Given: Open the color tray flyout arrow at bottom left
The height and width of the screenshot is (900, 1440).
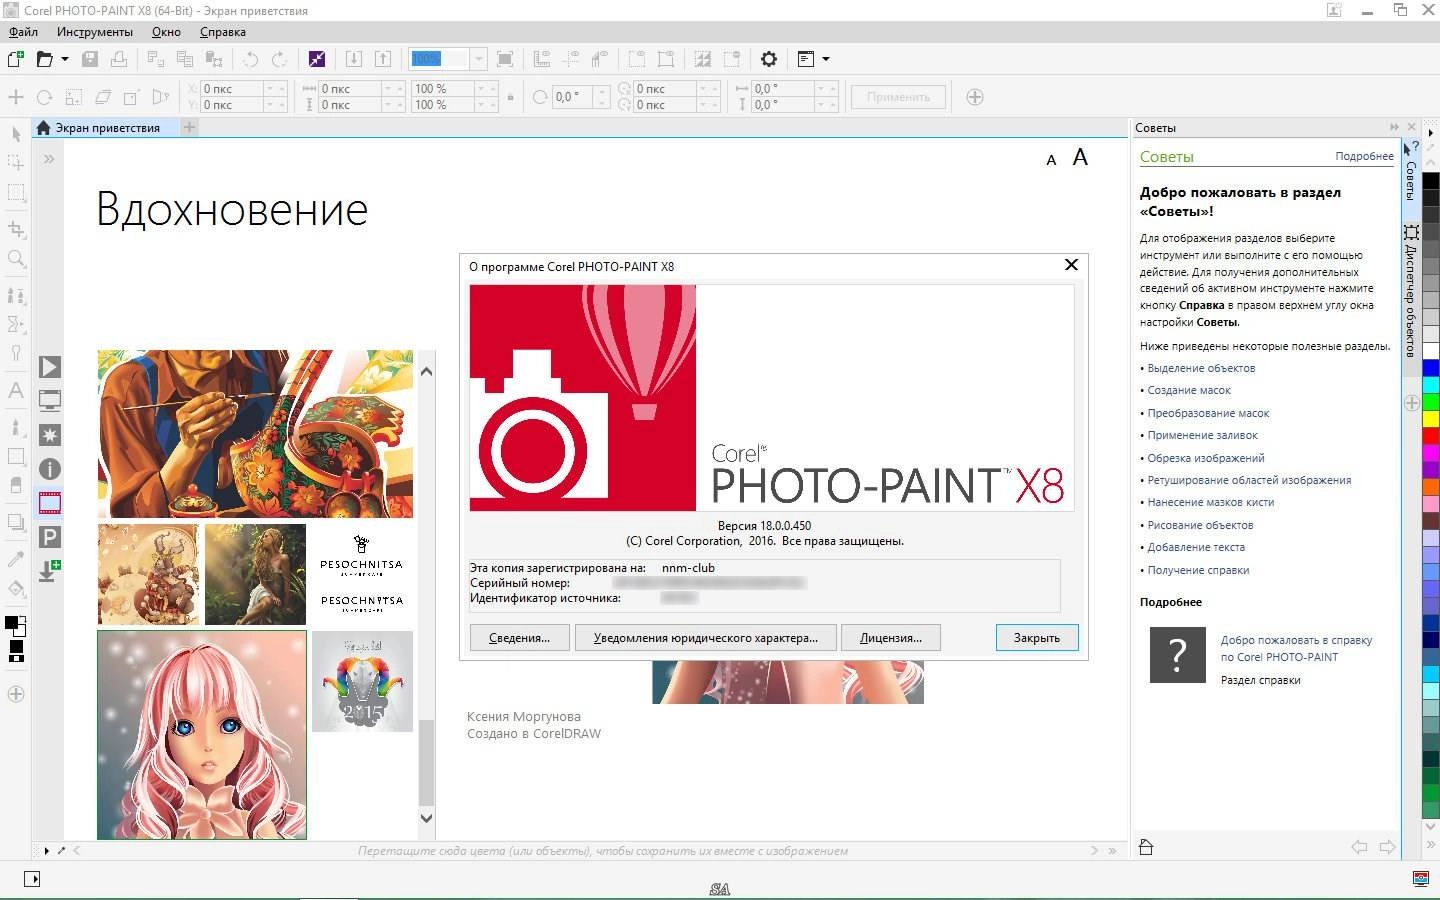Looking at the screenshot, I should tap(47, 851).
